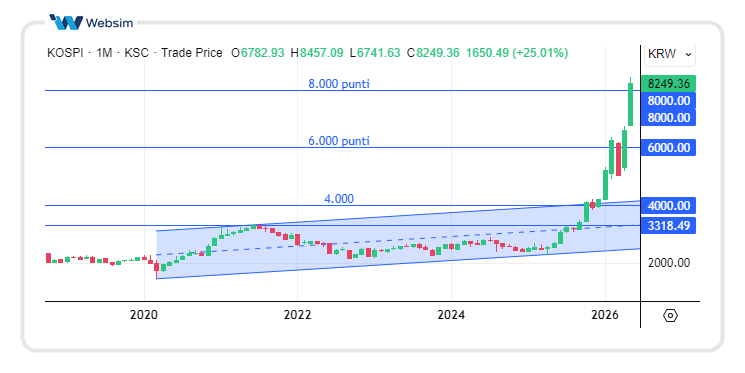Click the 2022 time axis label

(297, 315)
